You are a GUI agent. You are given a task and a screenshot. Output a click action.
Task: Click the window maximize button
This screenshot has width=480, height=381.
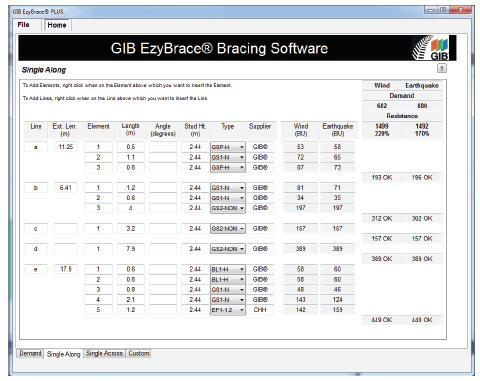[x=443, y=10]
